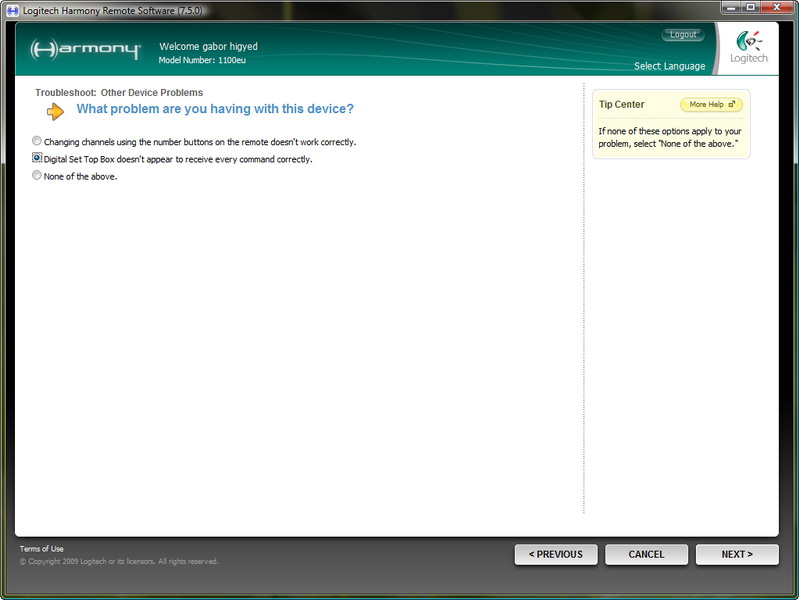Open the Select Language link
This screenshot has height=600, width=799.
pyautogui.click(x=669, y=66)
